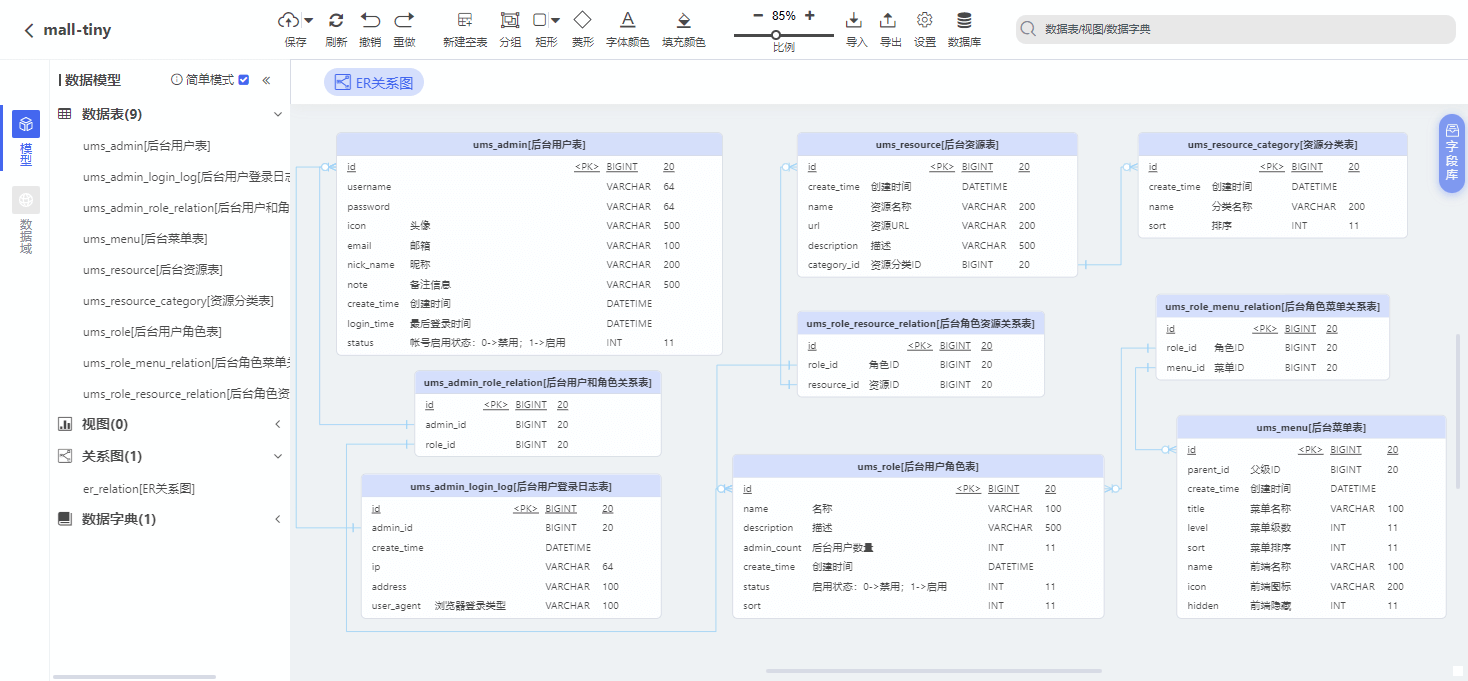
Task: Select the ums_admin table header in diagram
Action: [x=529, y=145]
